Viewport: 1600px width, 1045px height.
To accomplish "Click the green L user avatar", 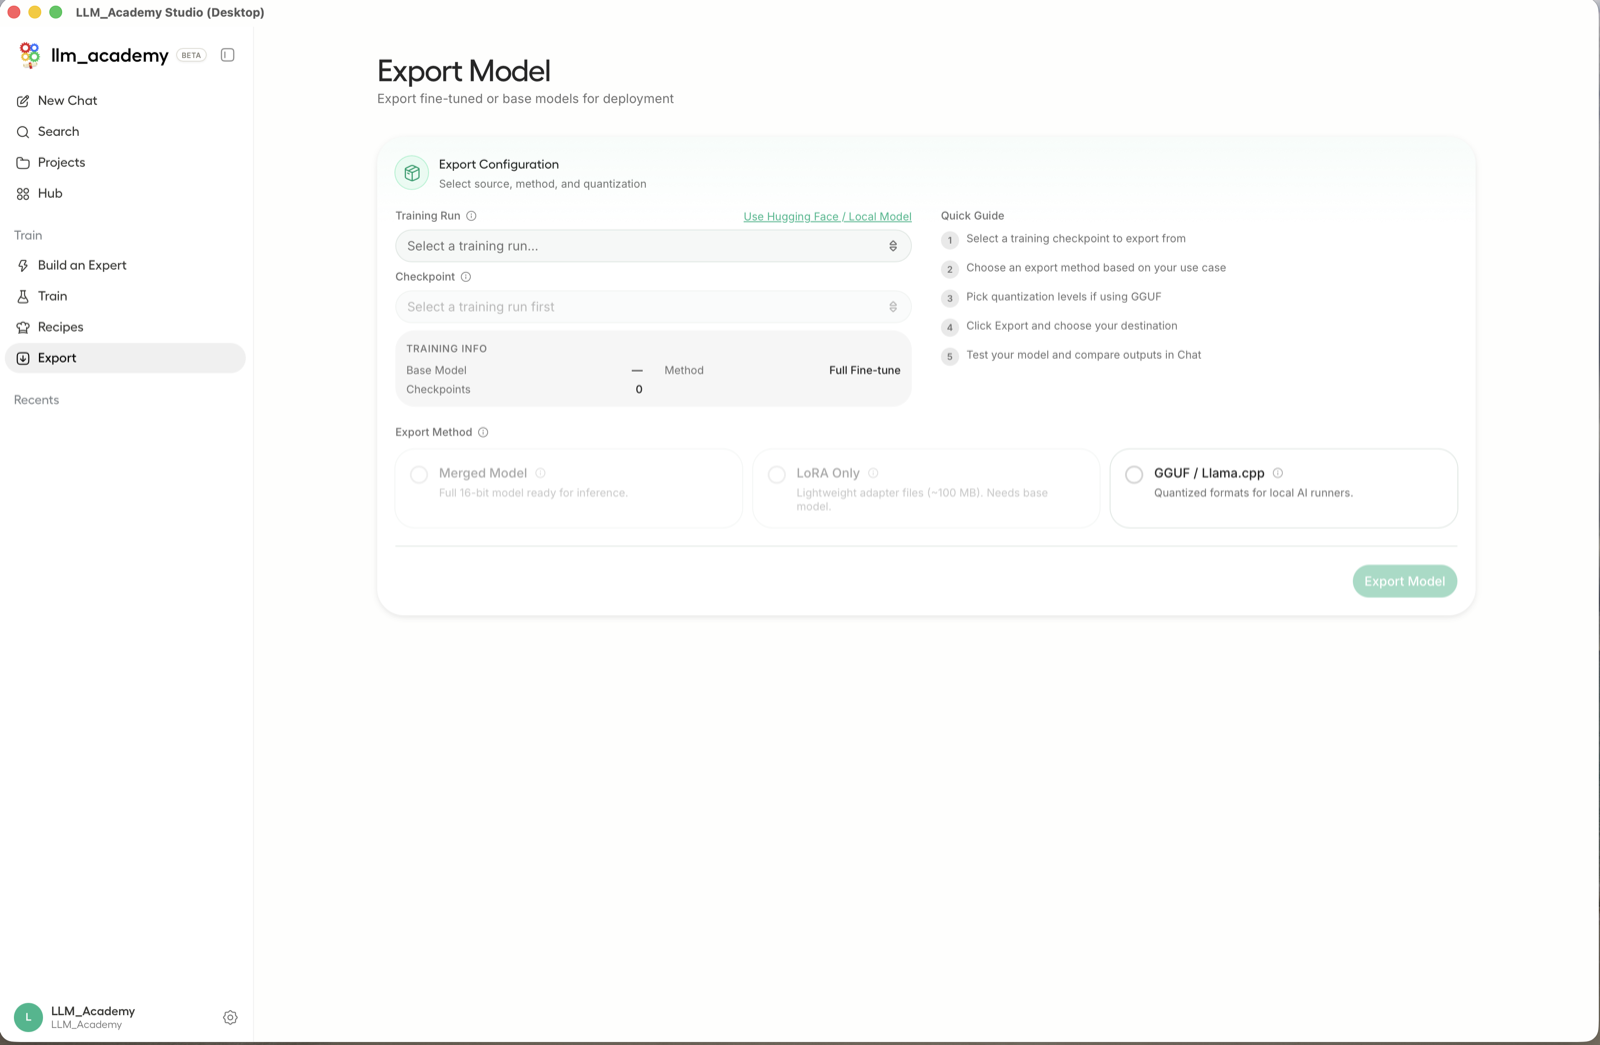I will click(28, 1017).
